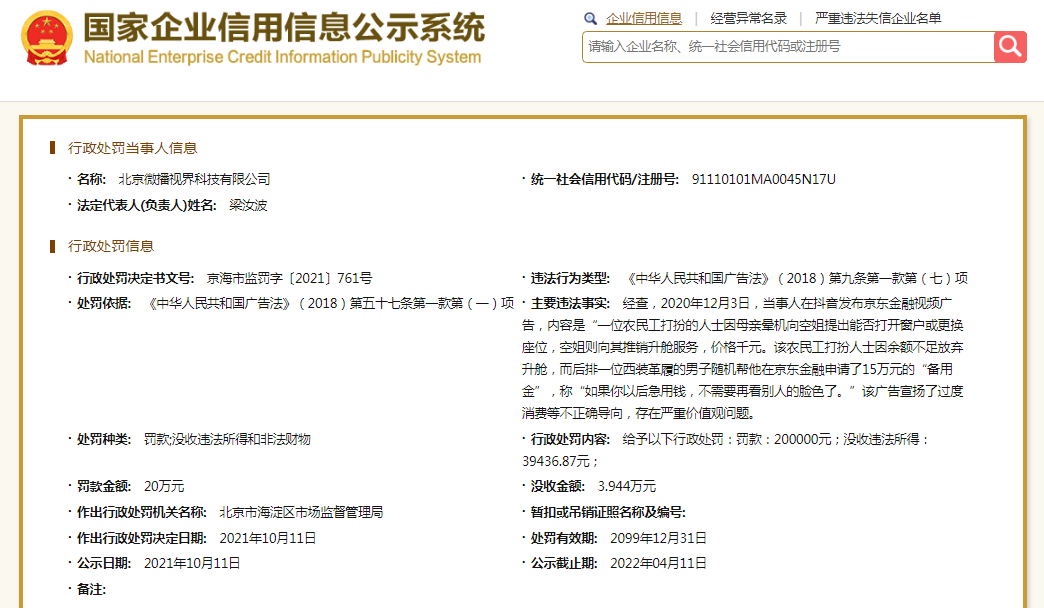The image size is (1044, 608).
Task: Click the penalty type value 罚款;没收违法所得和非法财物
Action: point(228,440)
